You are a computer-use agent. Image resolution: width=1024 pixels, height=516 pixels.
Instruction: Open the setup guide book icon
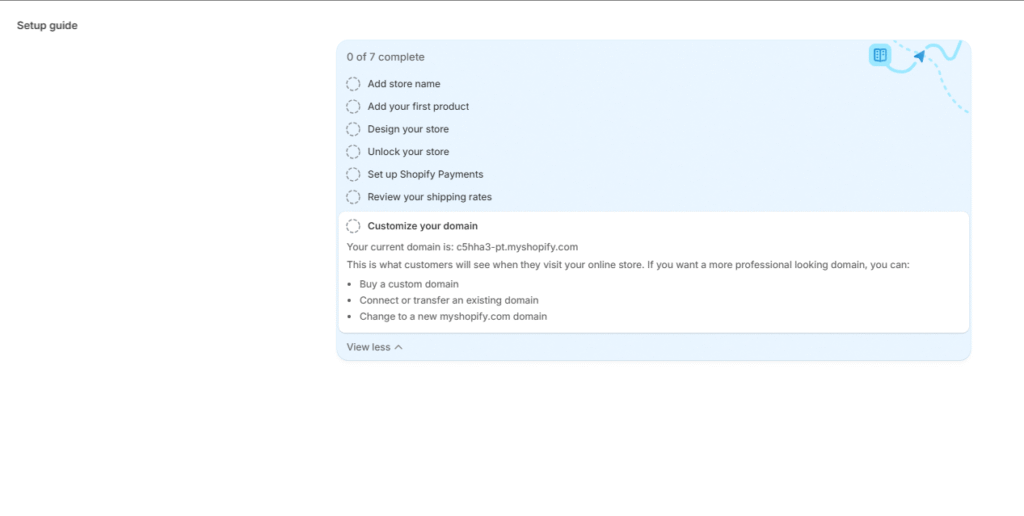(x=880, y=55)
